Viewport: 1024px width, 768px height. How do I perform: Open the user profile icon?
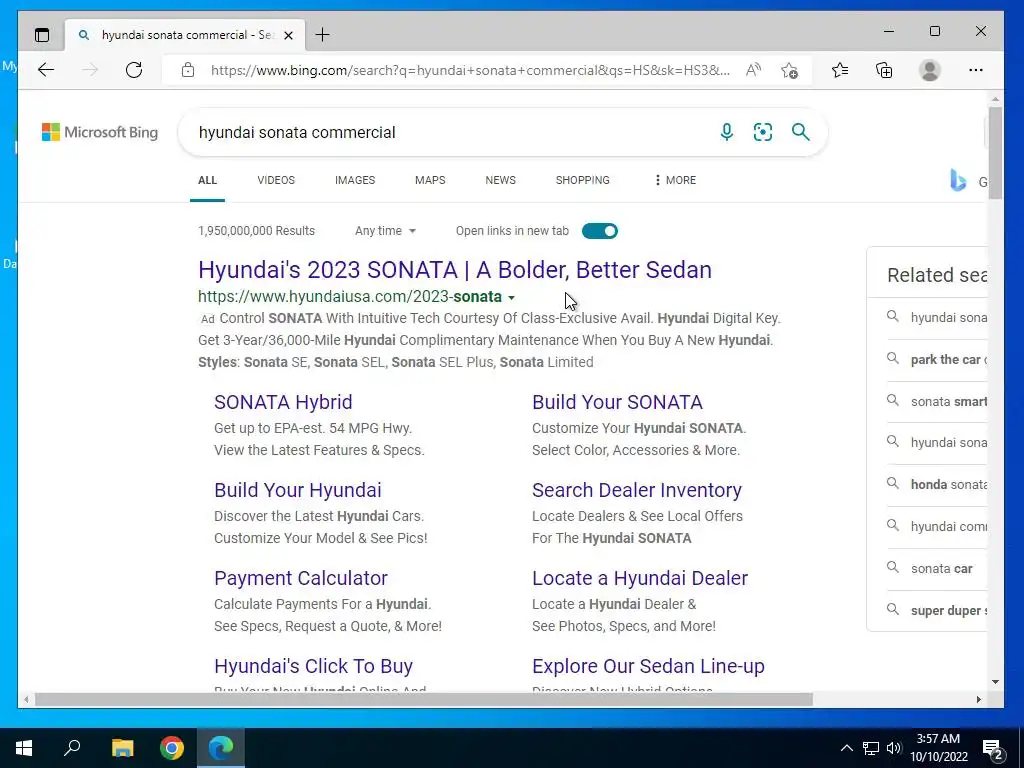point(929,70)
